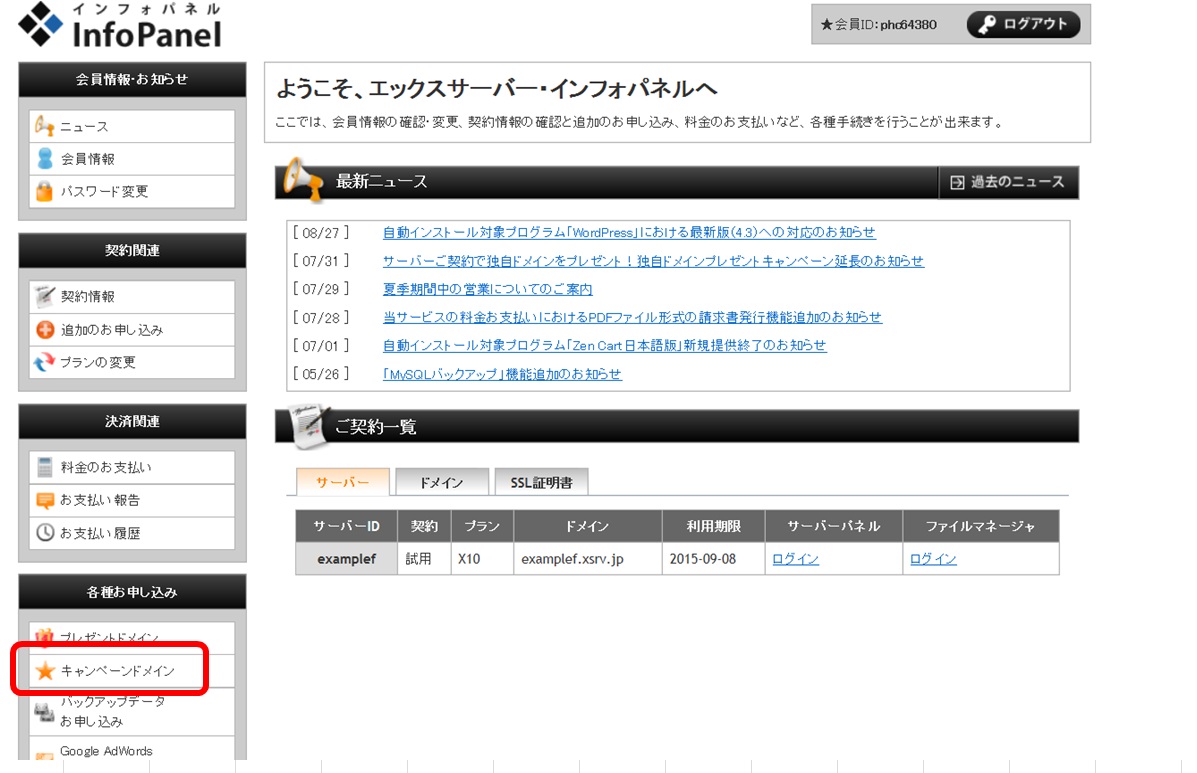The width and height of the screenshot is (1197, 773).
Task: Click the contract information notepad icon
Action: pos(44,297)
